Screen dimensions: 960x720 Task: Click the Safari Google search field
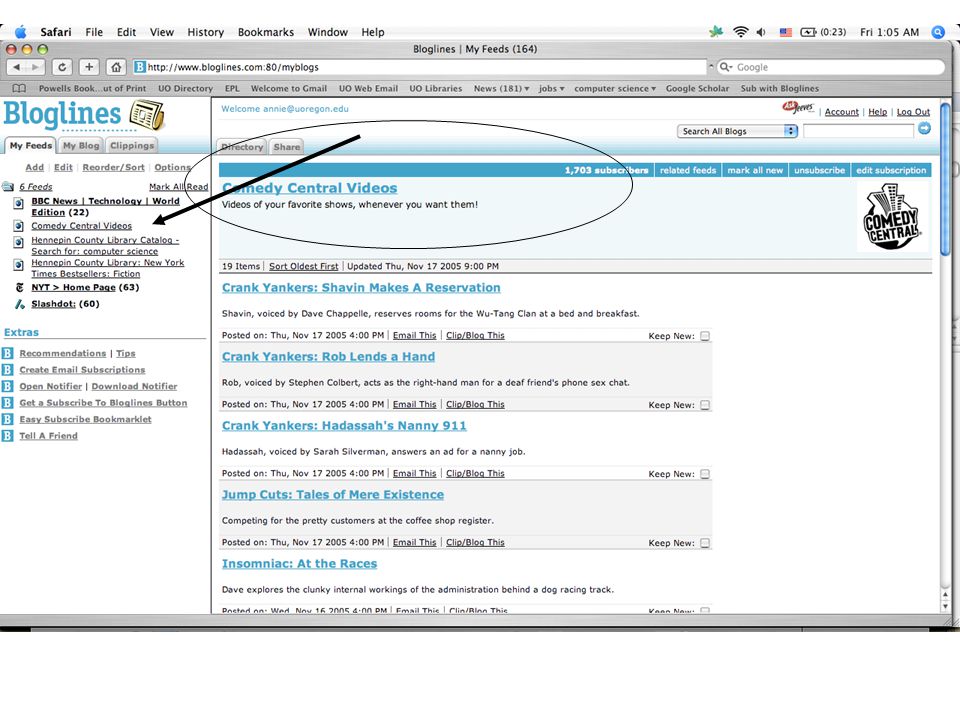[831, 67]
